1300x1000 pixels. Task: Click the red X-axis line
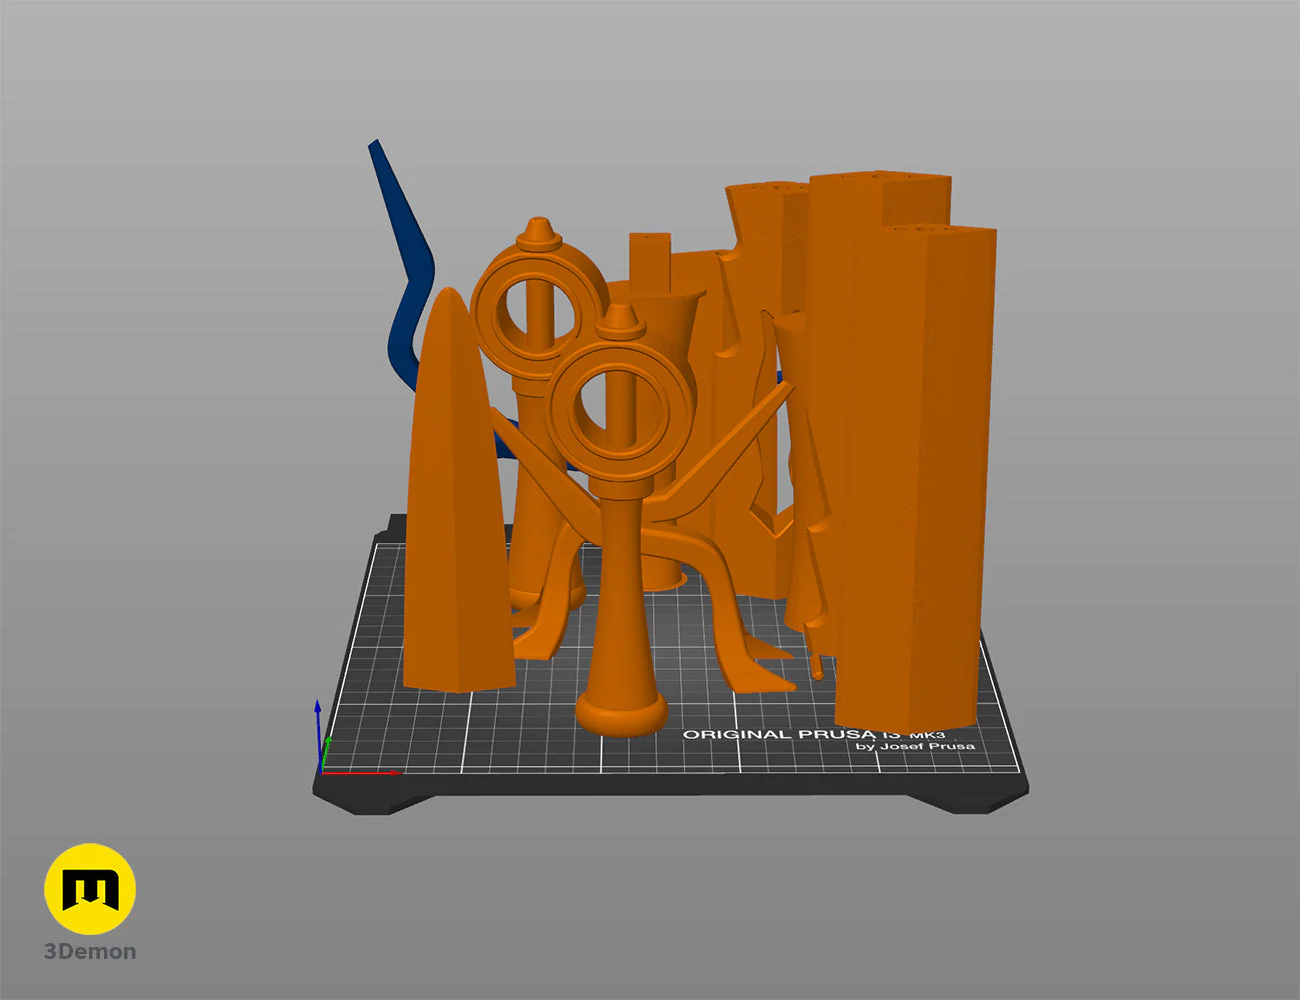point(360,772)
